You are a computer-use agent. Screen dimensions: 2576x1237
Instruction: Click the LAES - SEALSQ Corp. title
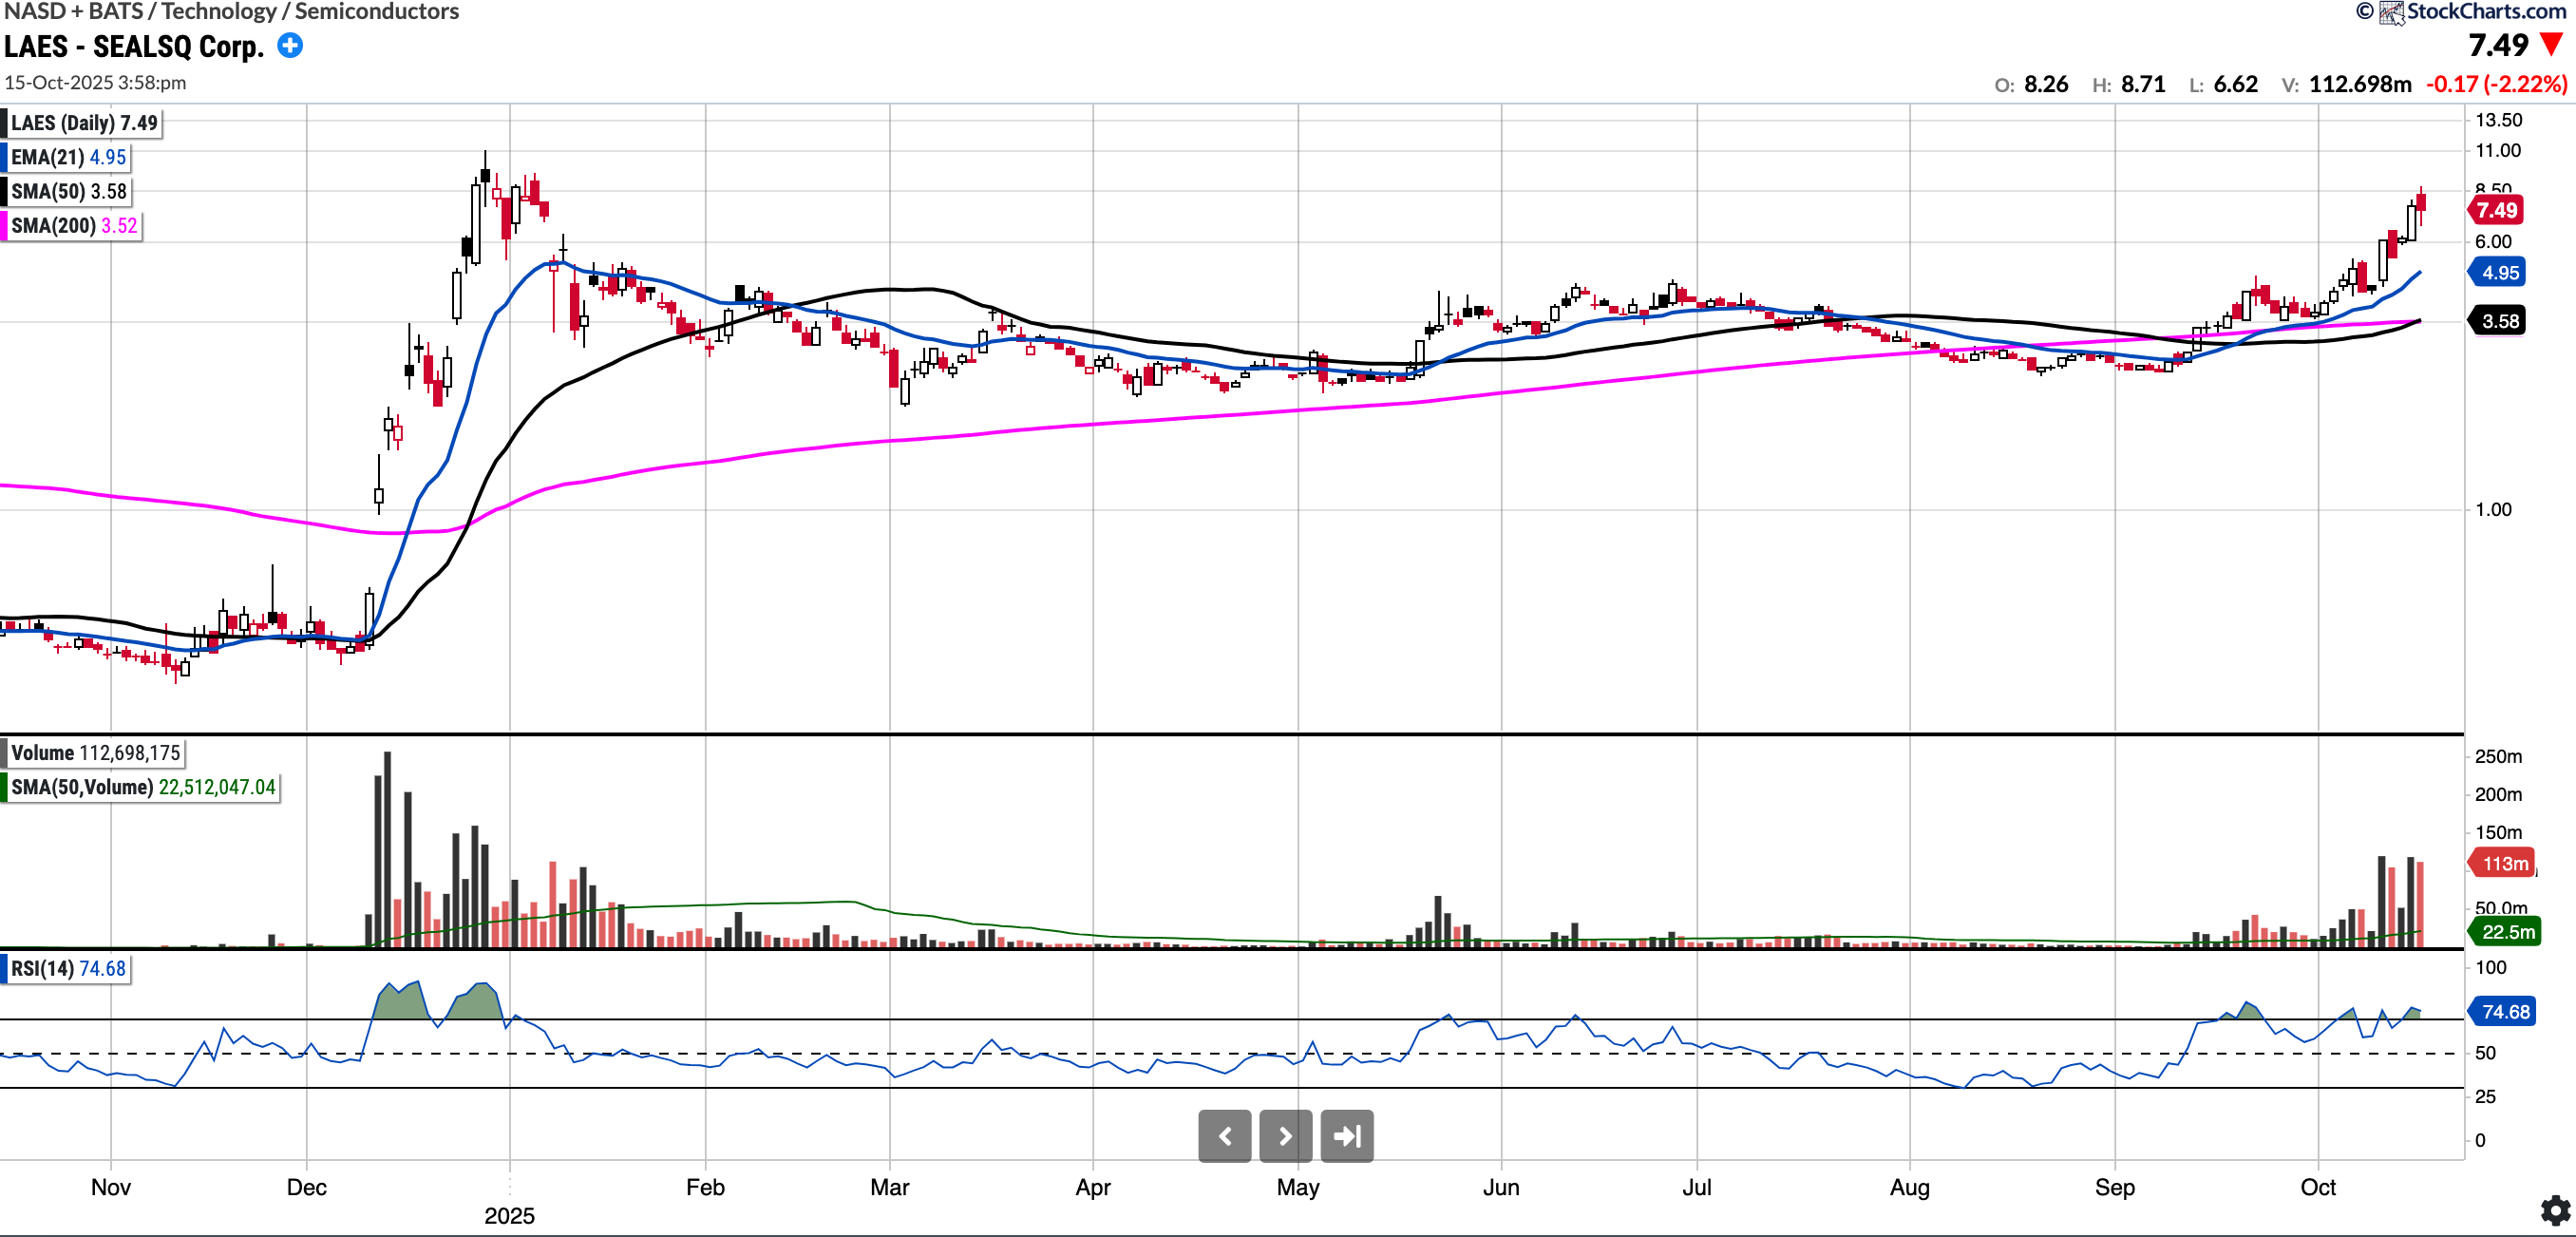click(134, 46)
